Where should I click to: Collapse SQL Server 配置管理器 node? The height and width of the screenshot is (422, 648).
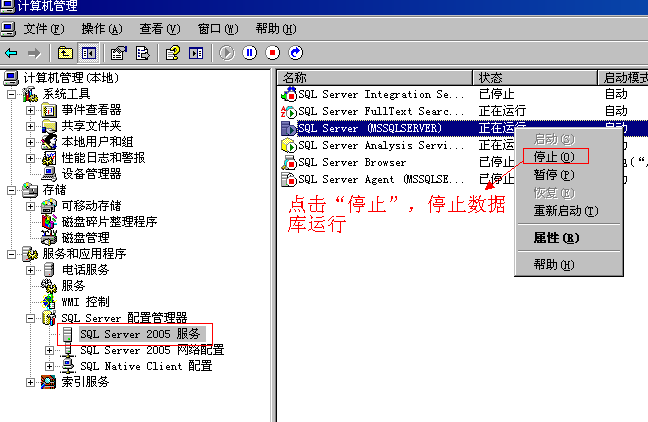[x=30, y=318]
